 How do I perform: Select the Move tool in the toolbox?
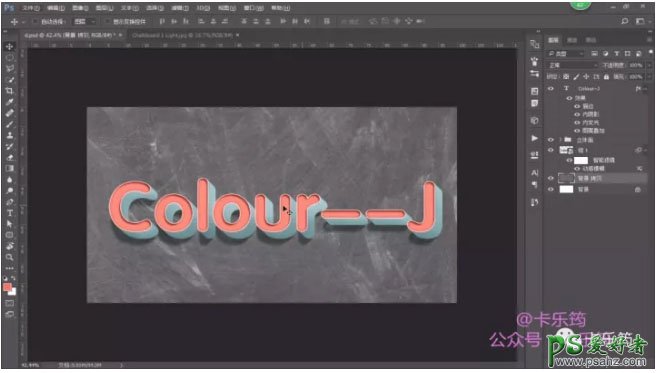[x=9, y=47]
